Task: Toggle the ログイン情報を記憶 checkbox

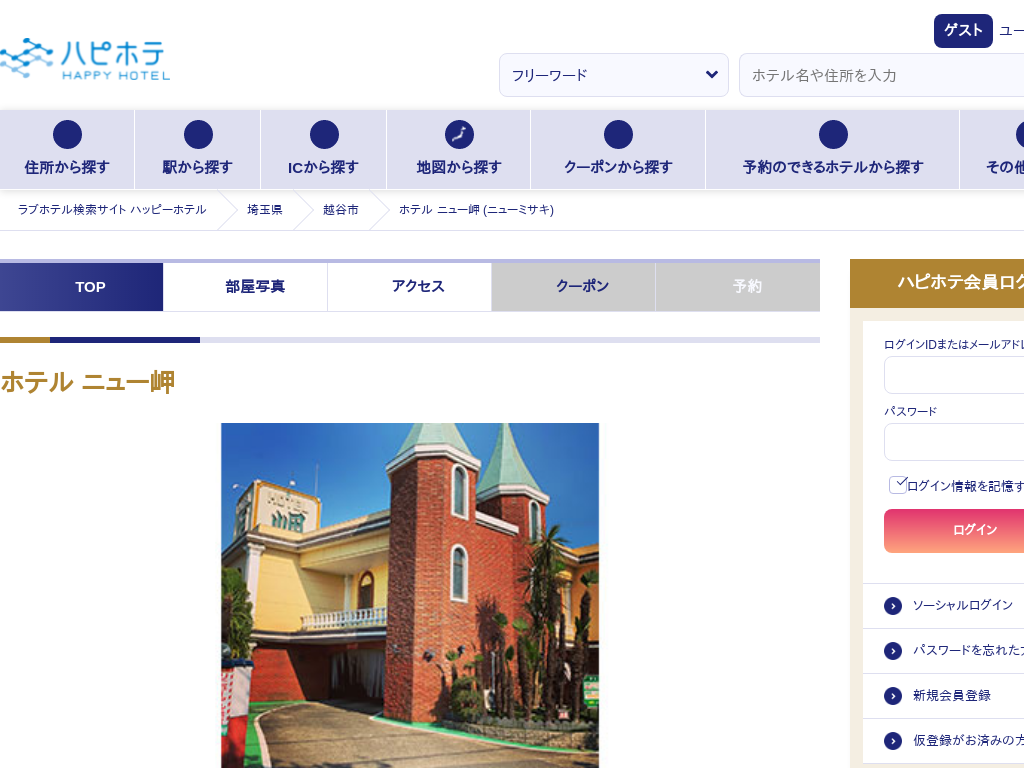Action: (898, 485)
